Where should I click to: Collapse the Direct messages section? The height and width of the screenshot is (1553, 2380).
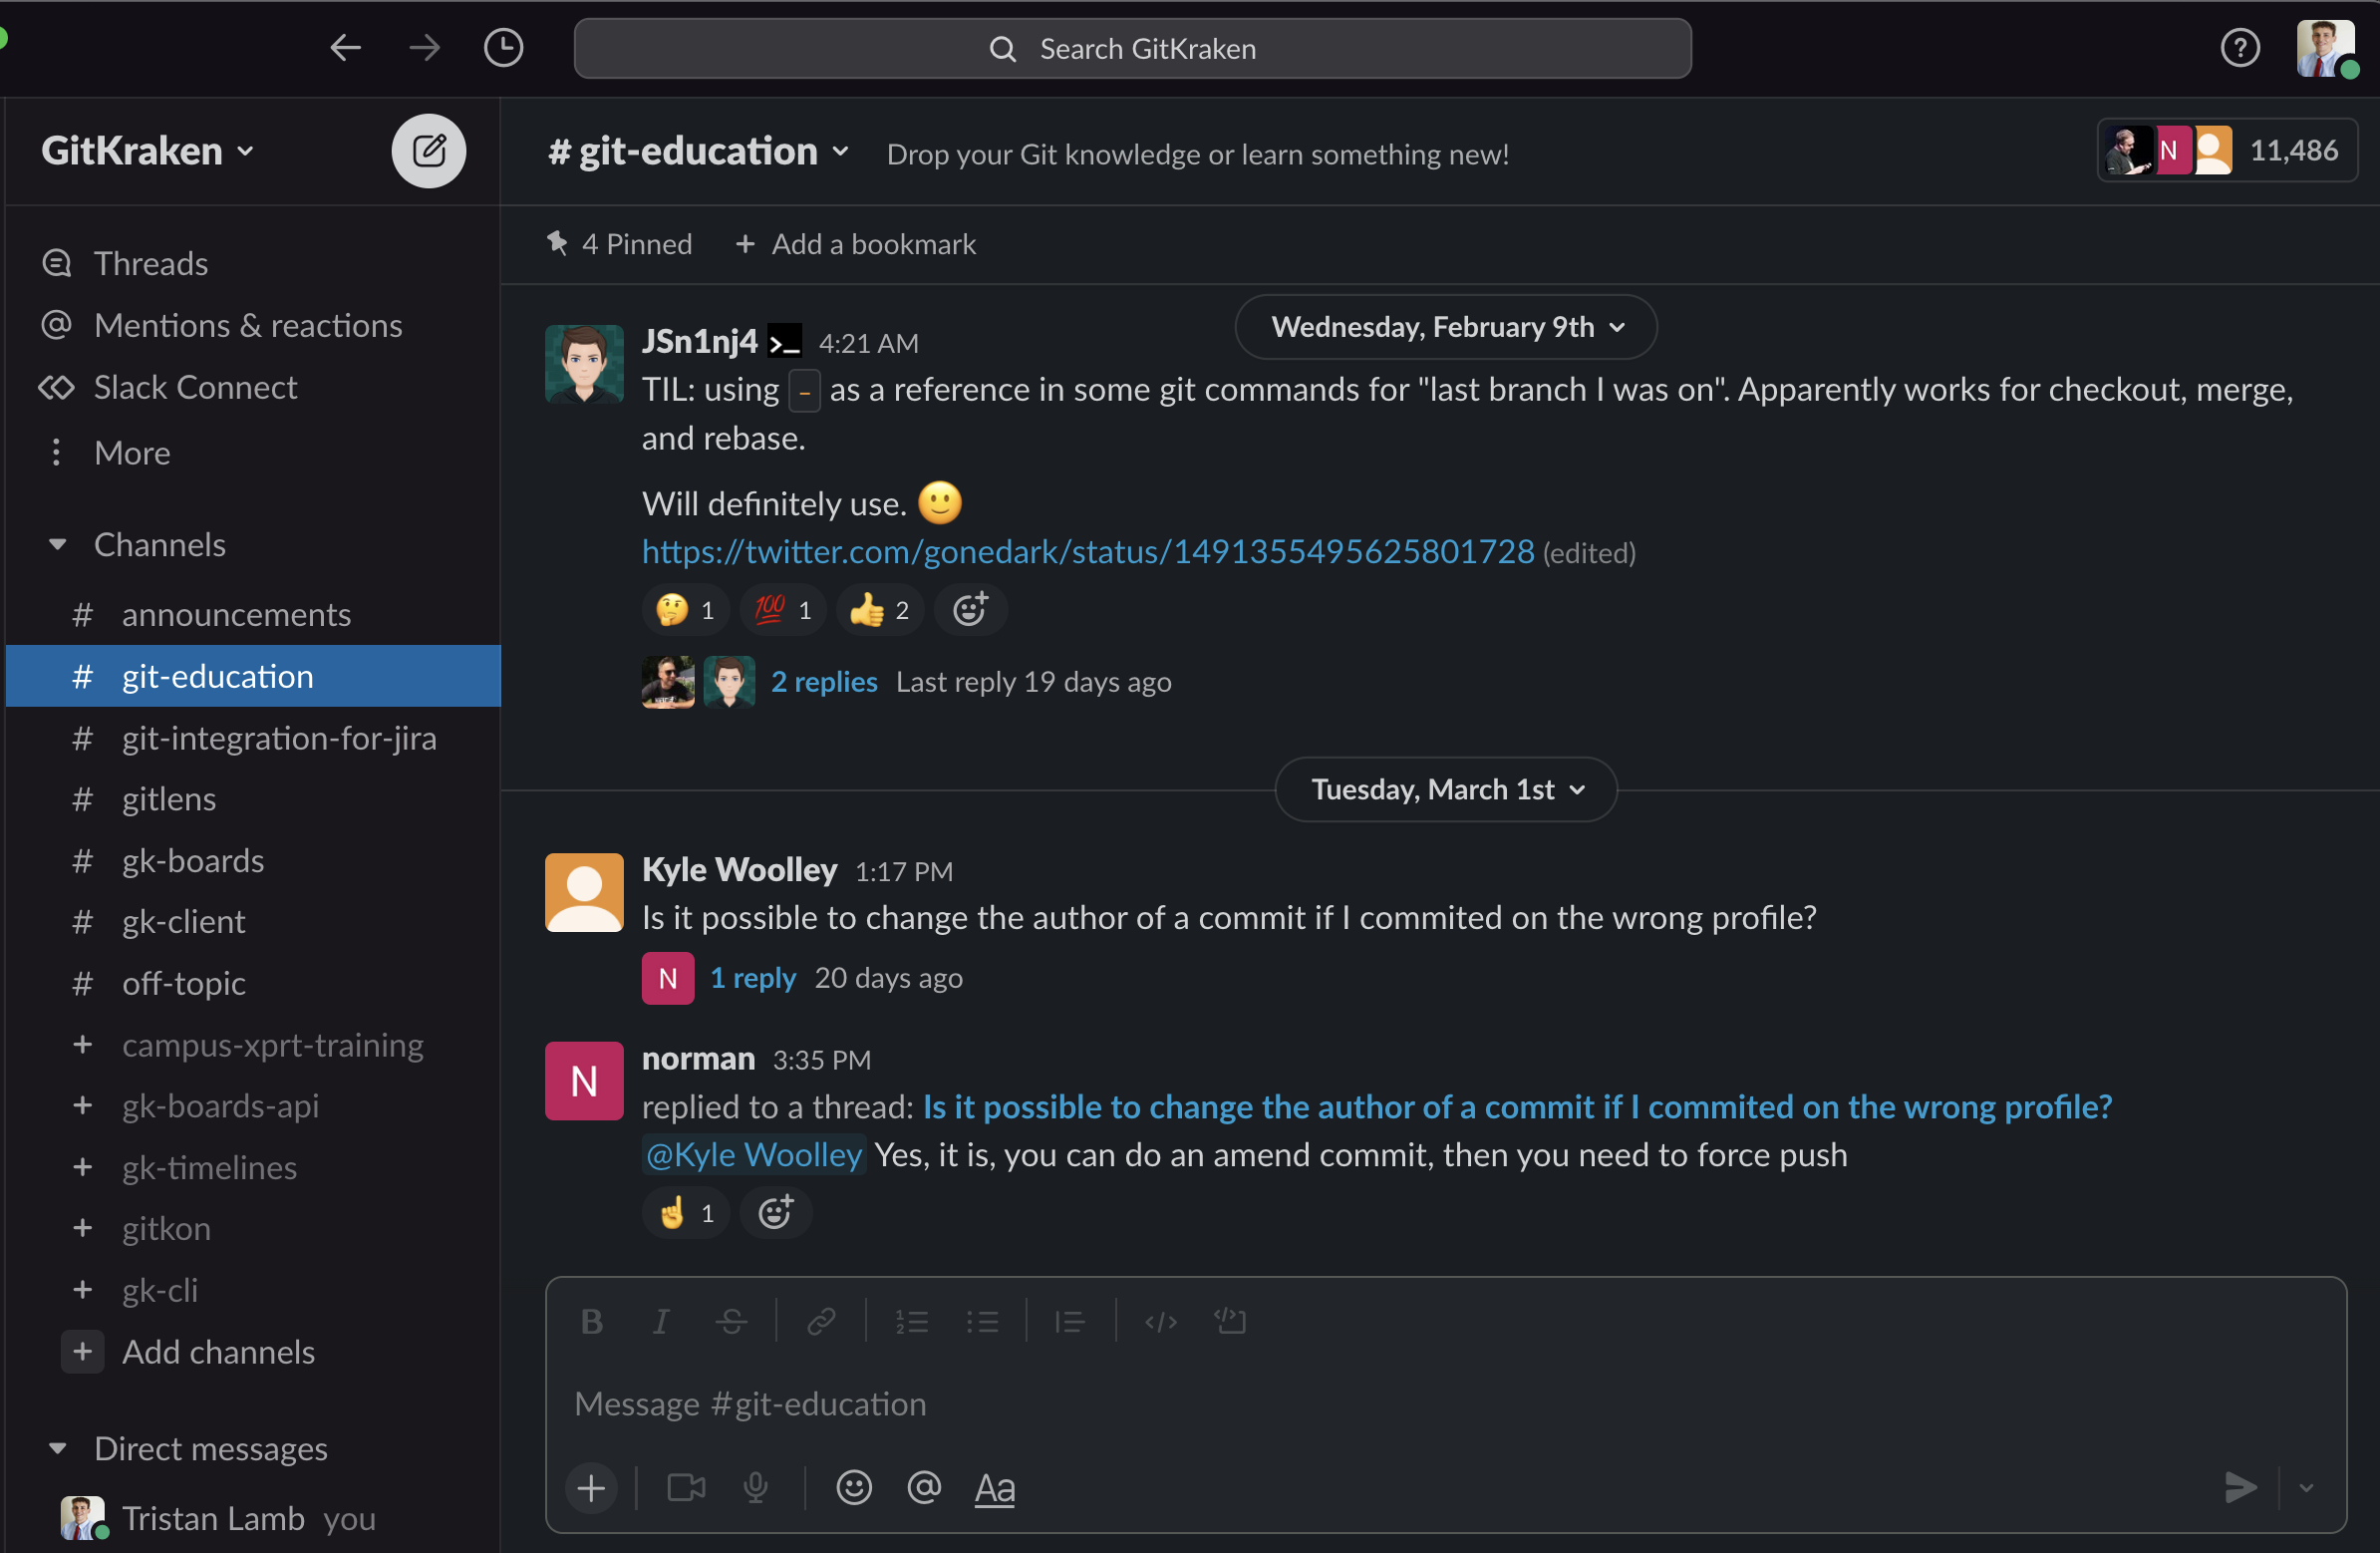click(x=57, y=1448)
